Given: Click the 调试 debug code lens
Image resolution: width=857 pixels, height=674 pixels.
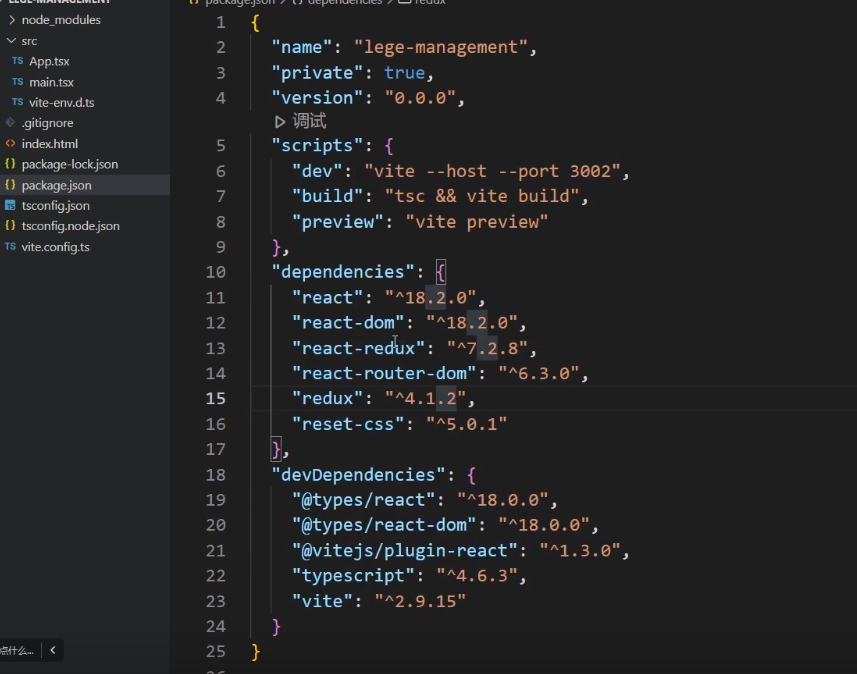Looking at the screenshot, I should coord(309,121).
